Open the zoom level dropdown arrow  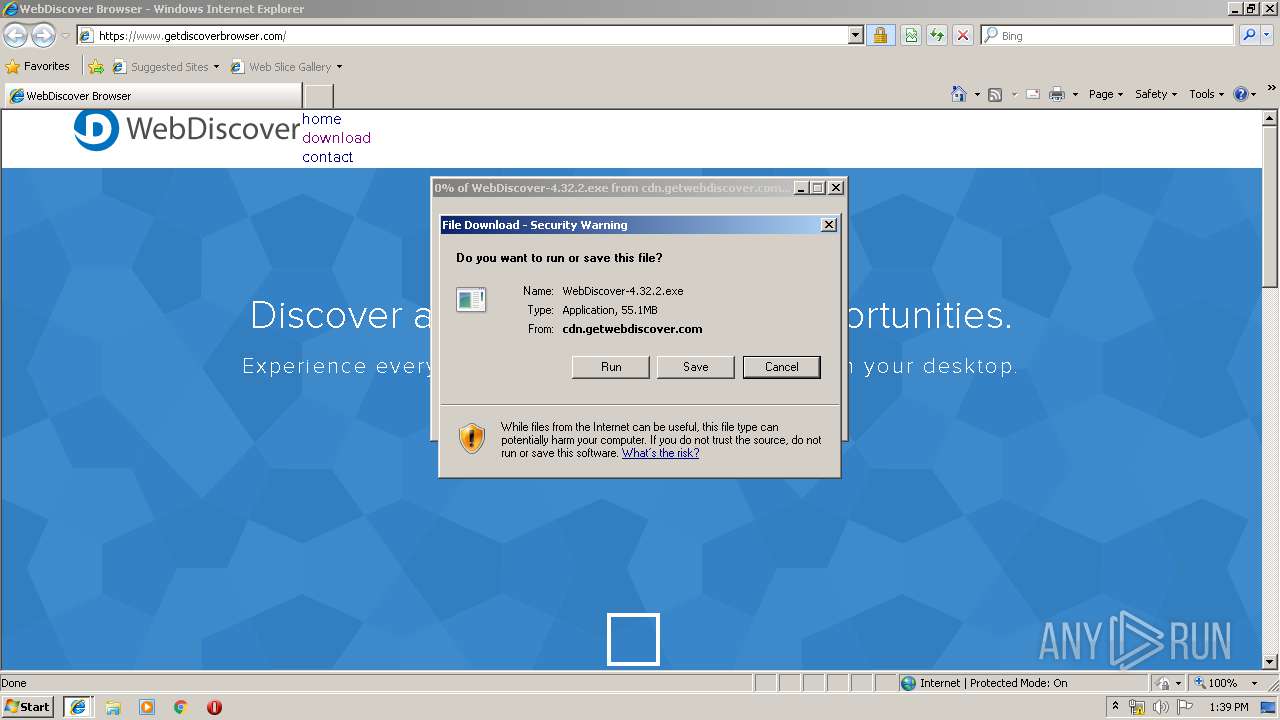(1254, 683)
